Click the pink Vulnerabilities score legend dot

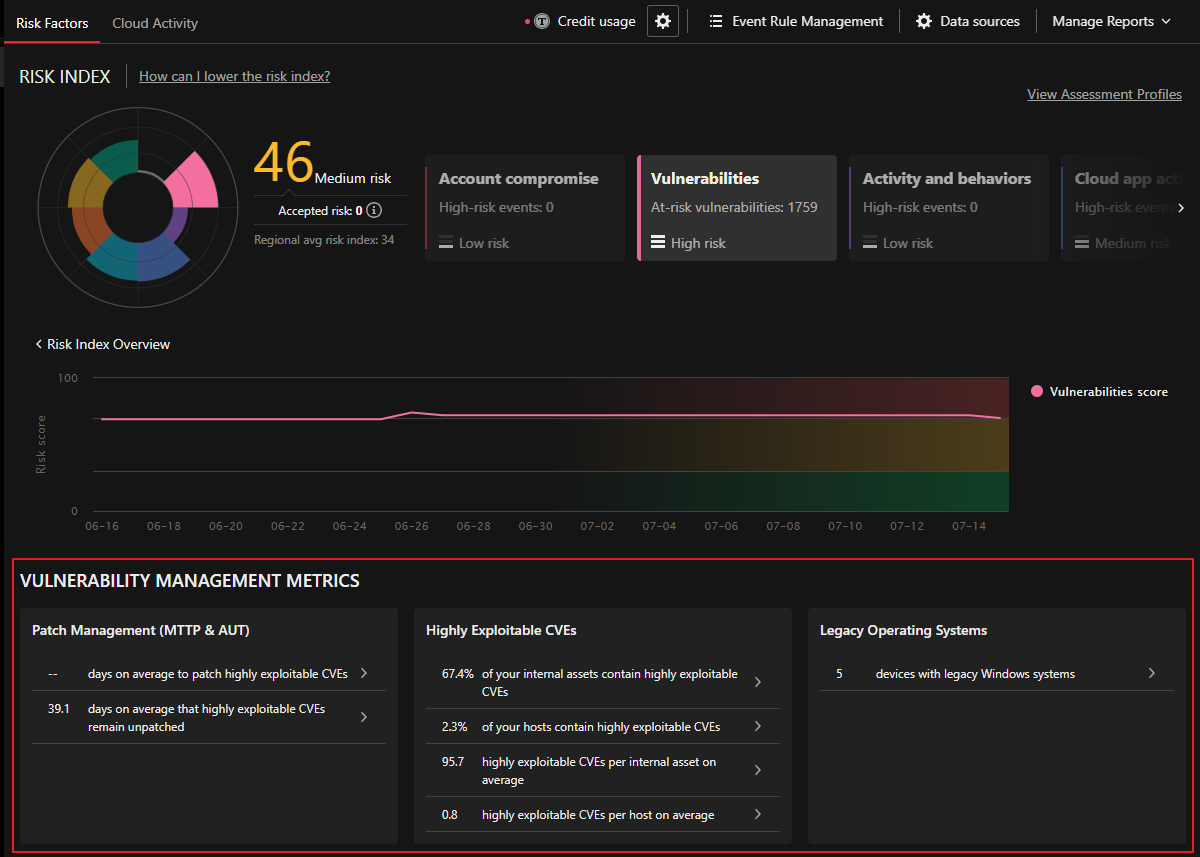pyautogui.click(x=1037, y=392)
